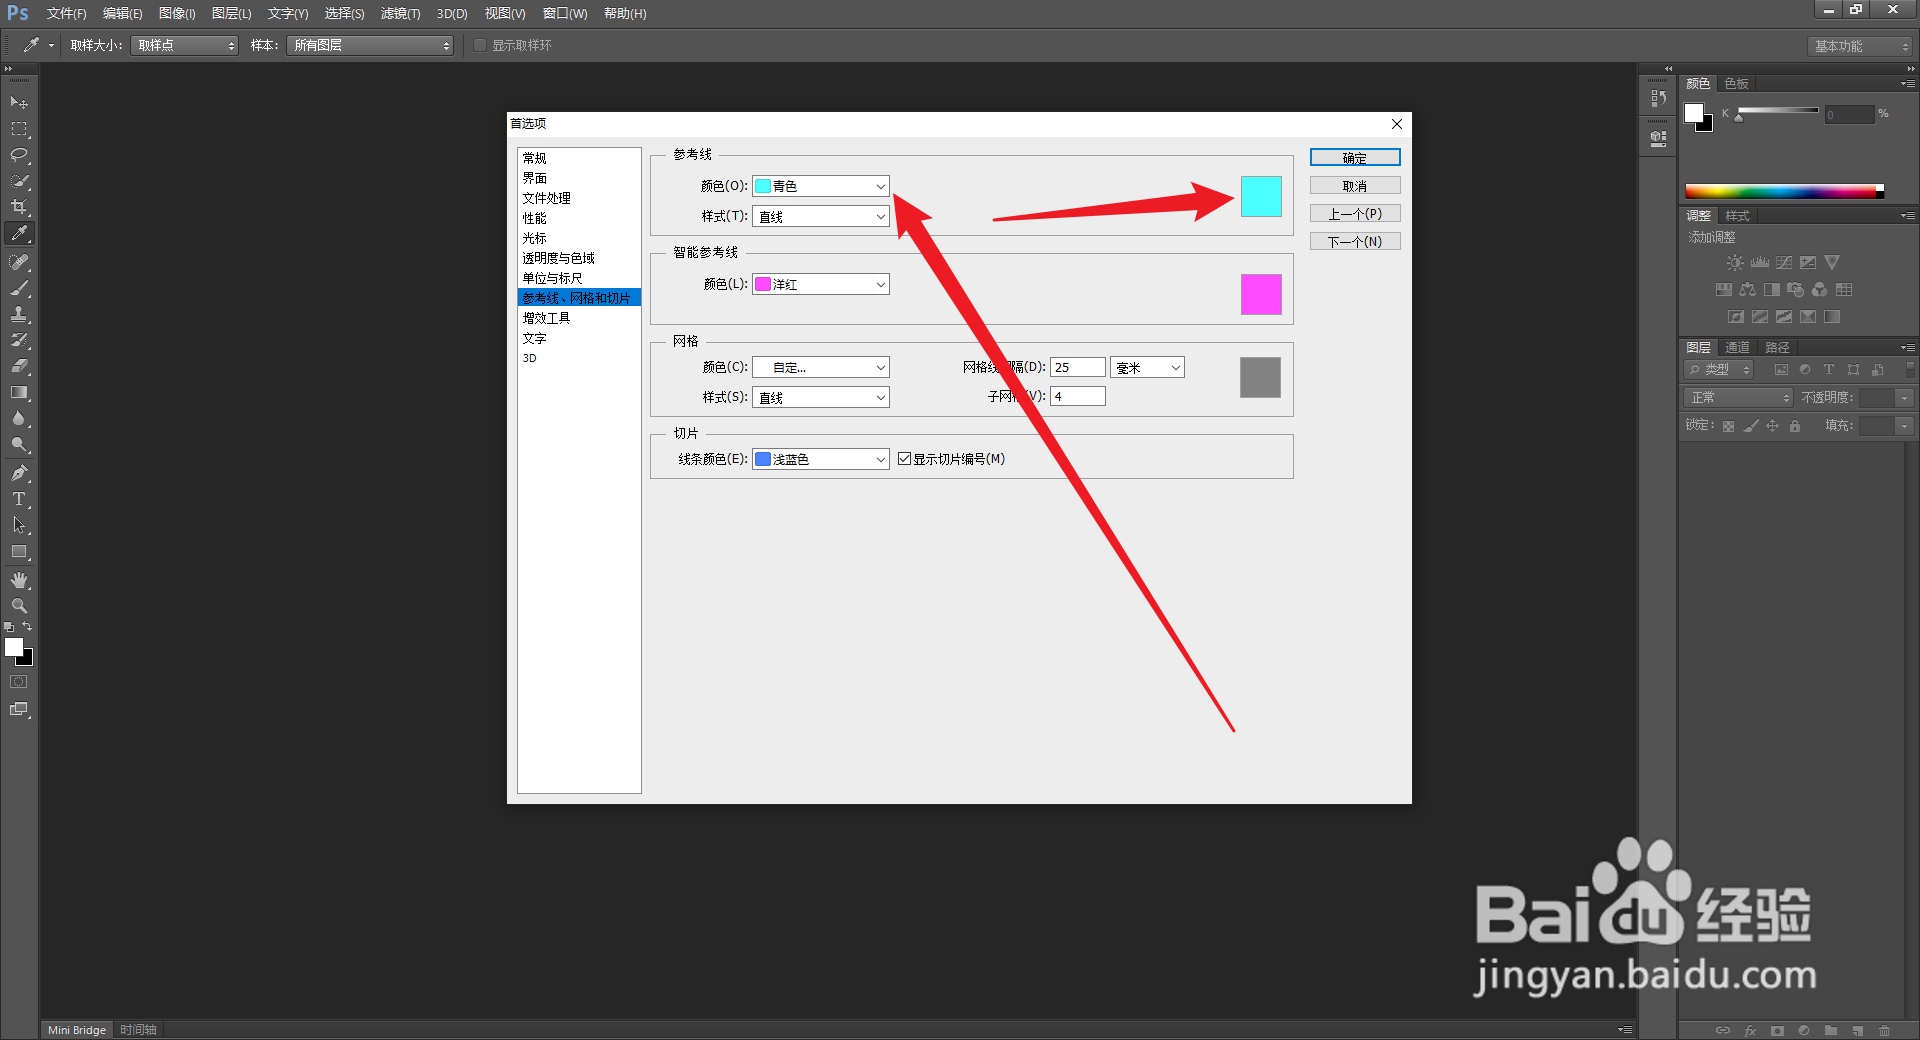The image size is (1920, 1040).
Task: Add a Photo Filter adjustment
Action: tap(1796, 290)
